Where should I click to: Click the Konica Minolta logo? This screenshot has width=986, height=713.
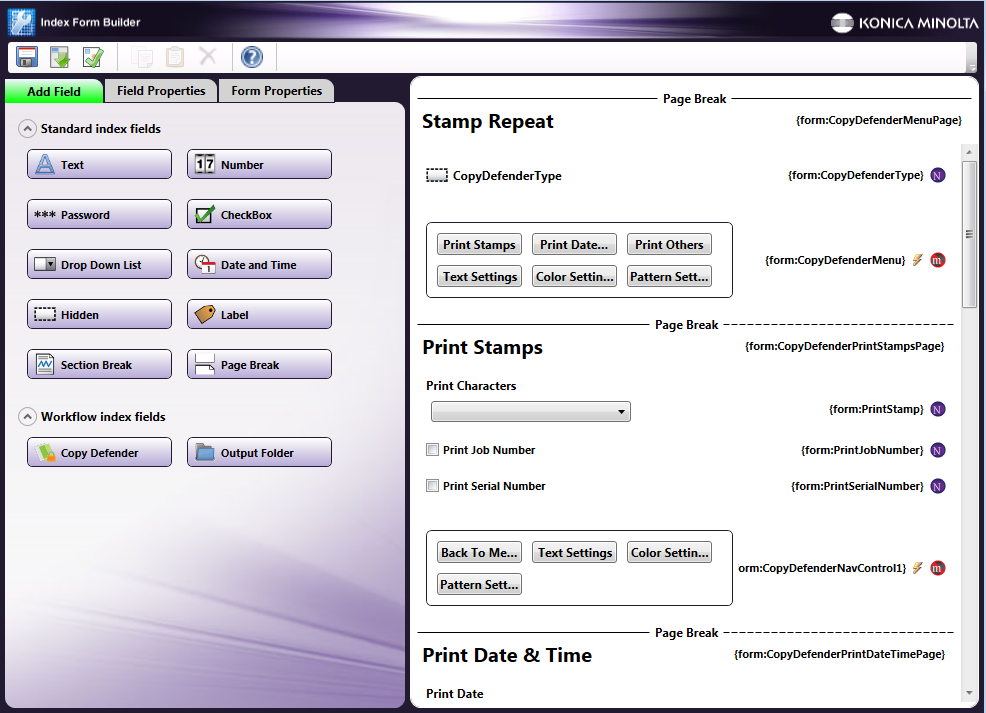click(904, 23)
